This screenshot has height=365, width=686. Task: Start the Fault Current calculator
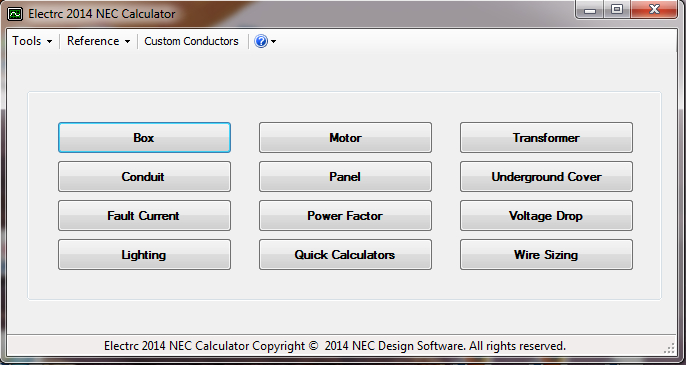click(144, 215)
